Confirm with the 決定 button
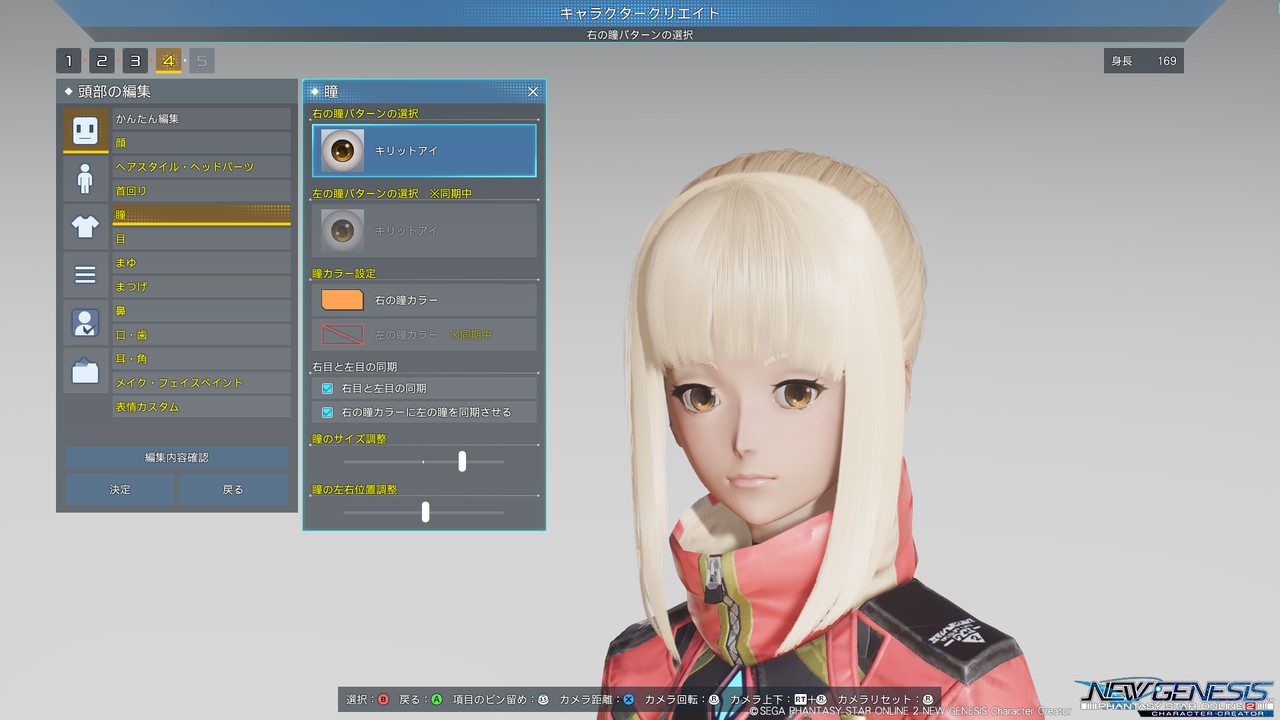The height and width of the screenshot is (720, 1280). 120,490
